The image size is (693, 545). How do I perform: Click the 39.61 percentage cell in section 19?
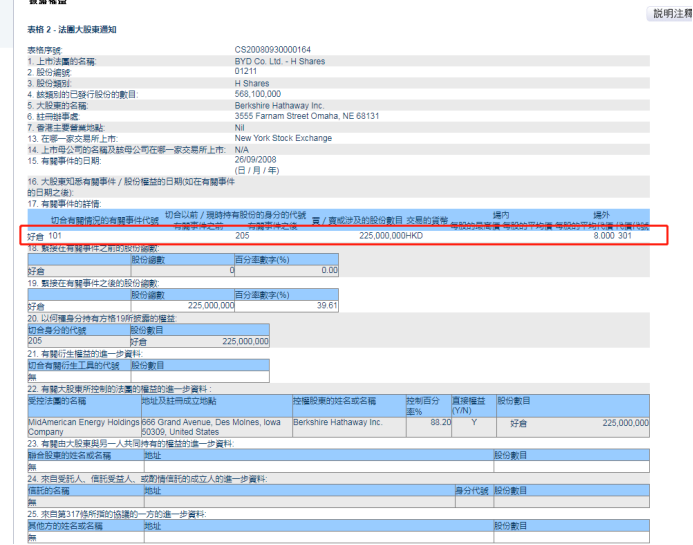326,306
